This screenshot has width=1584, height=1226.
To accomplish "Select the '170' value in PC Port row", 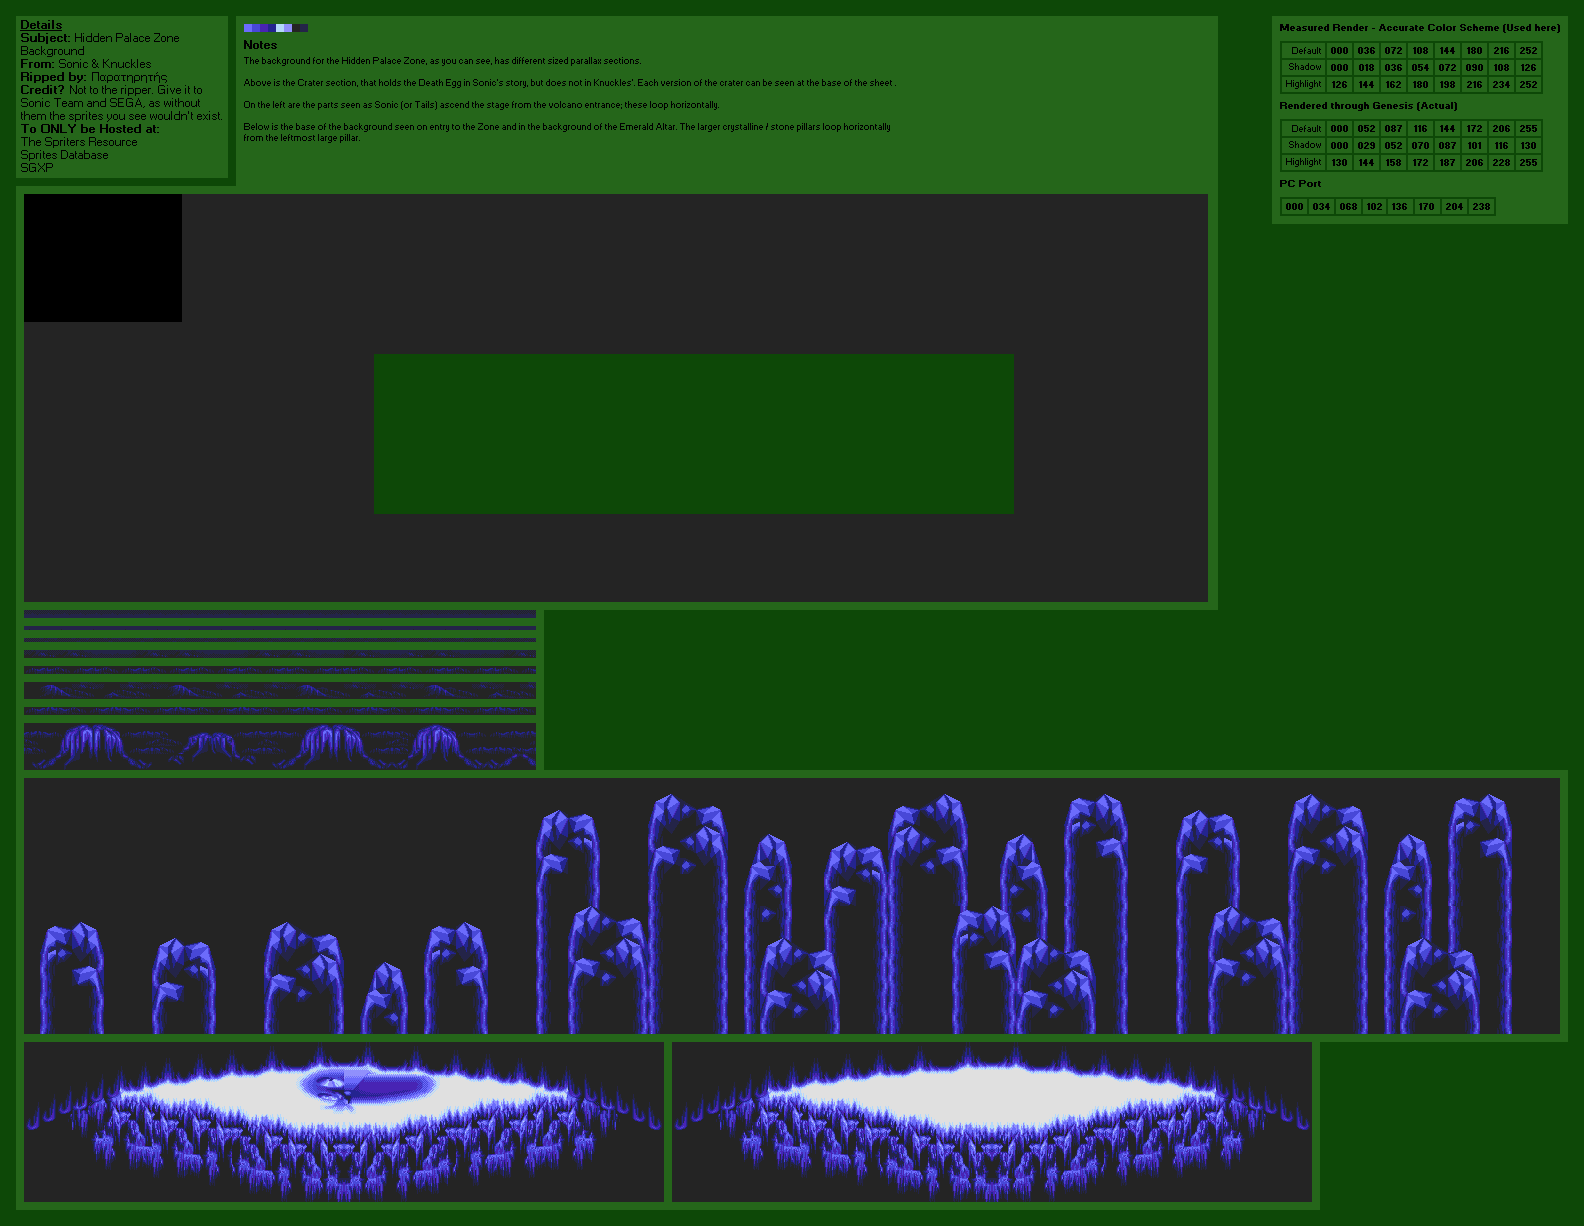I will point(1426,207).
